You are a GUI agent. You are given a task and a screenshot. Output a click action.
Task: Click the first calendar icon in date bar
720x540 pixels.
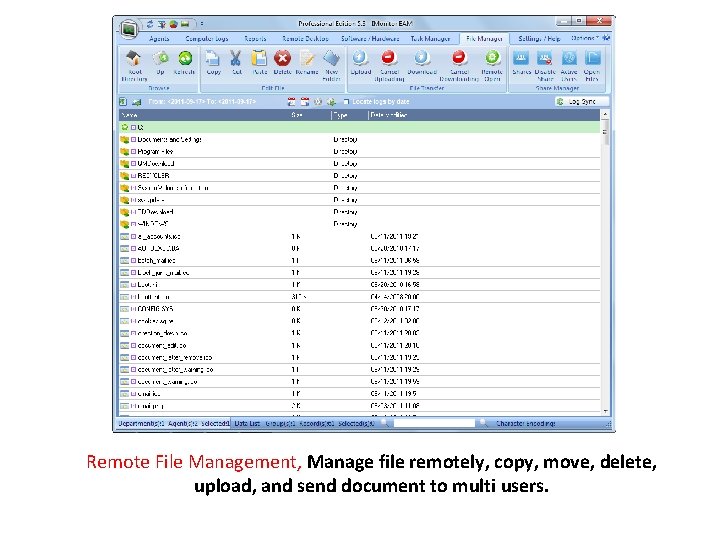(x=291, y=101)
